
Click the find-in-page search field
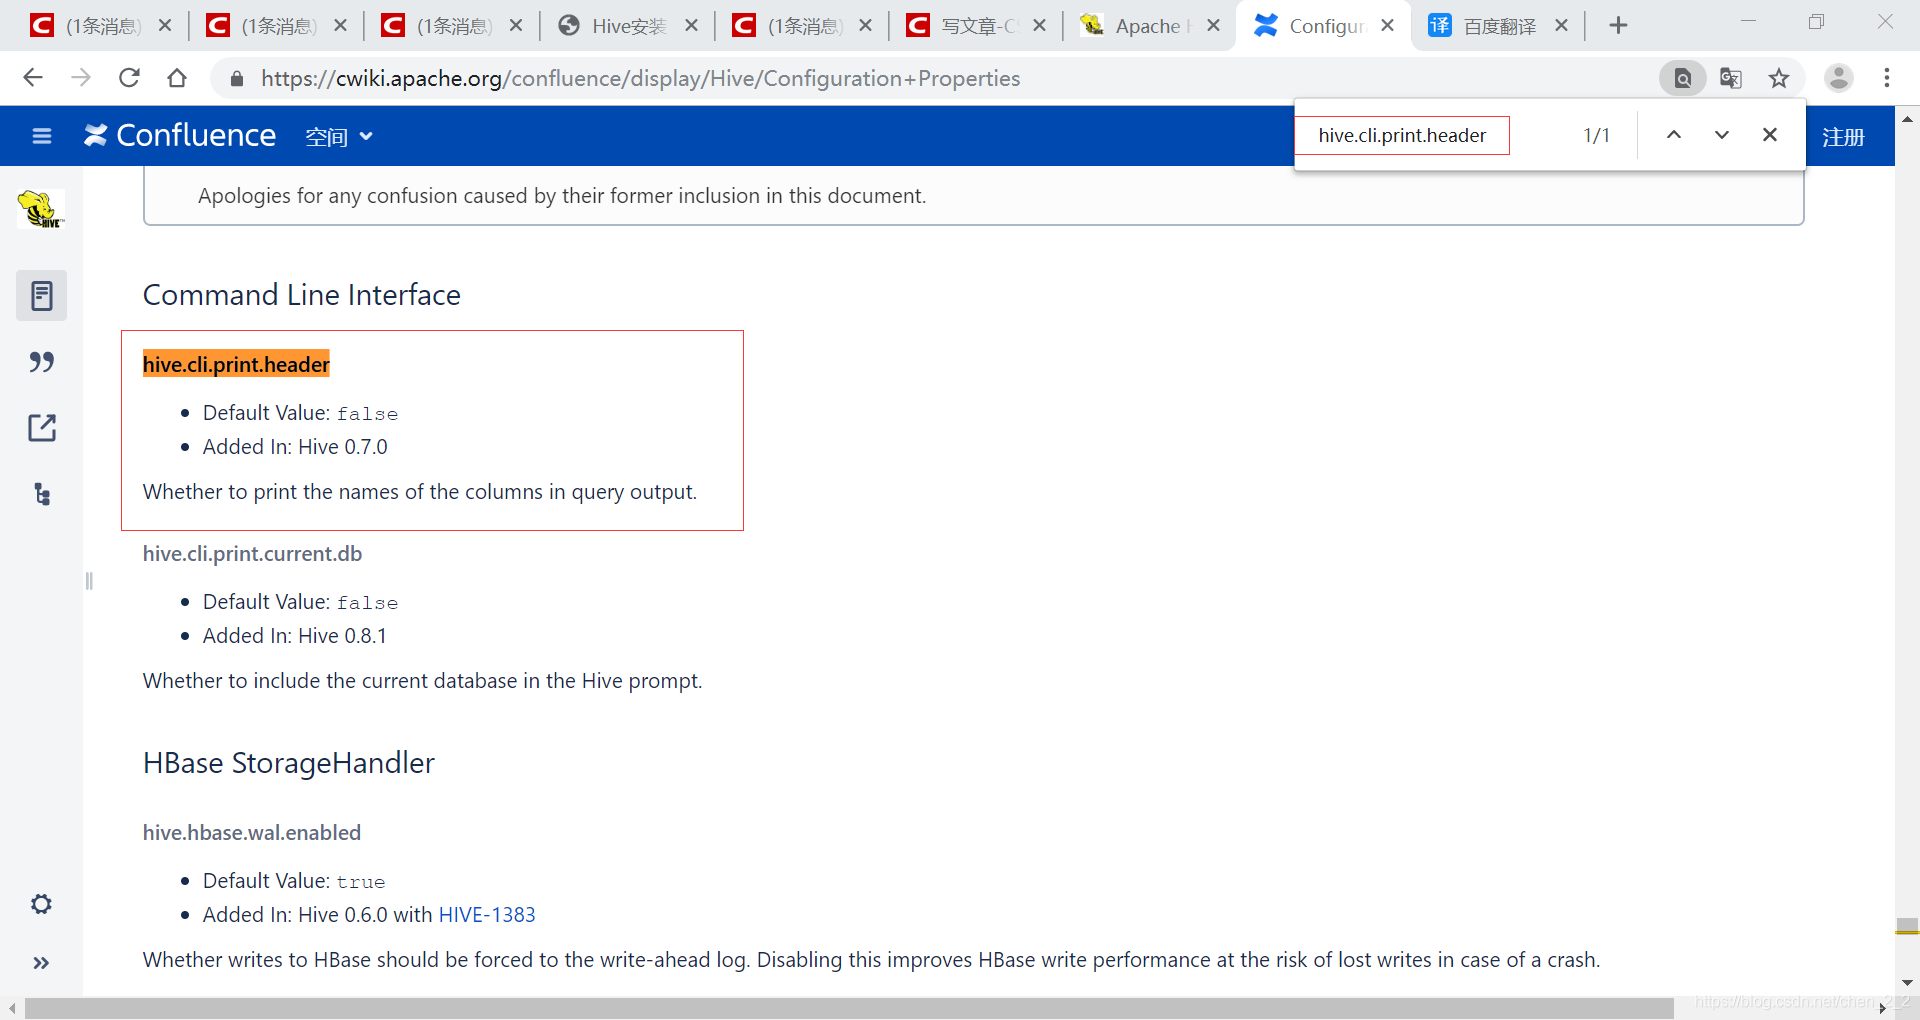(1402, 135)
